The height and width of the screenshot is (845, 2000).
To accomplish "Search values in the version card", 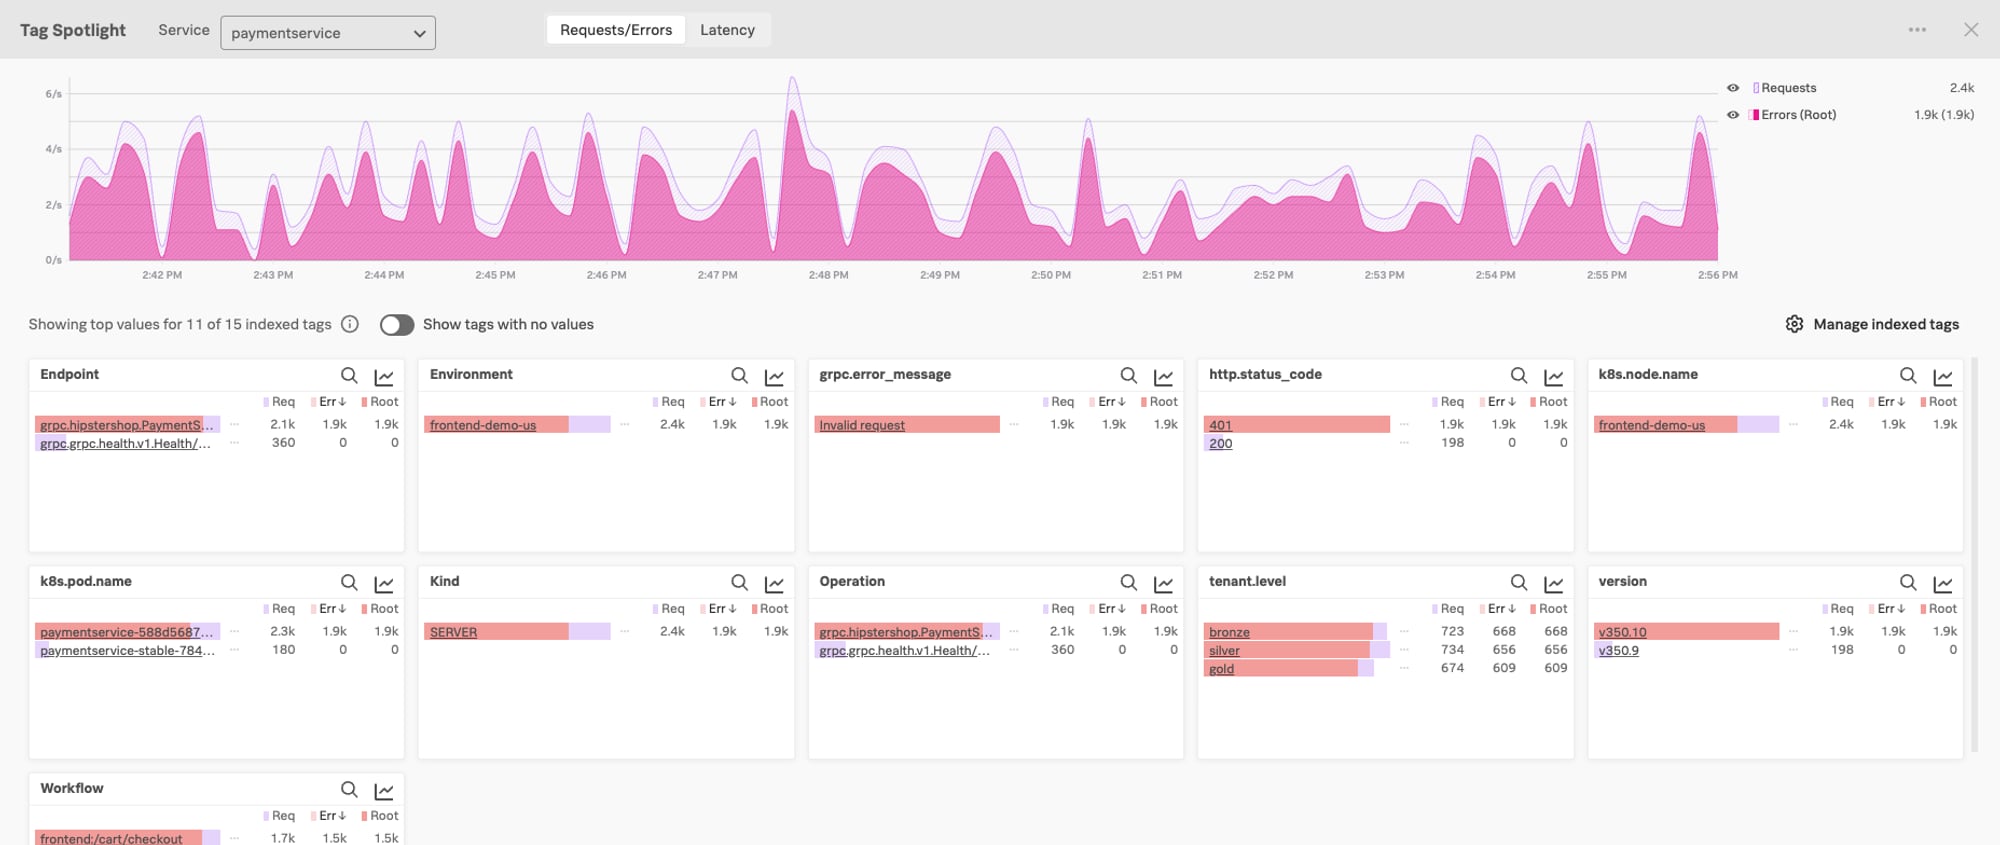I will 1908,582.
